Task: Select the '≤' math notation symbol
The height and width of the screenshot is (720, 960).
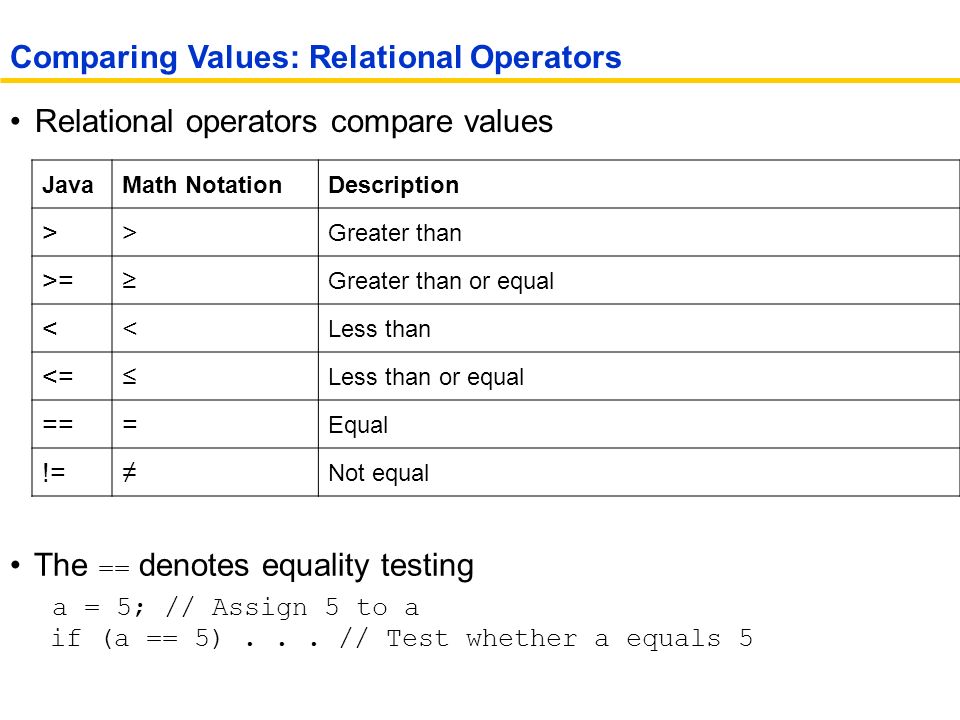Action: coord(129,376)
